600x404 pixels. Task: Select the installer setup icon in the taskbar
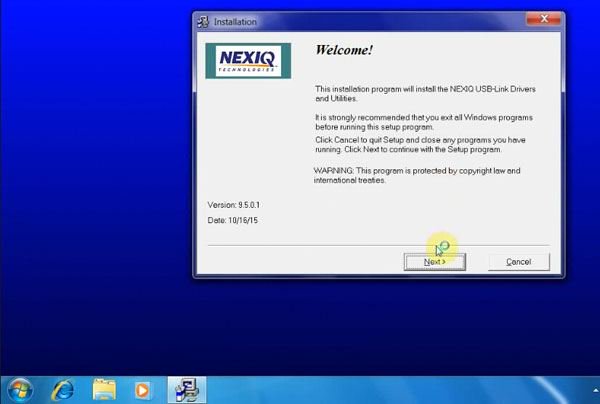click(187, 390)
